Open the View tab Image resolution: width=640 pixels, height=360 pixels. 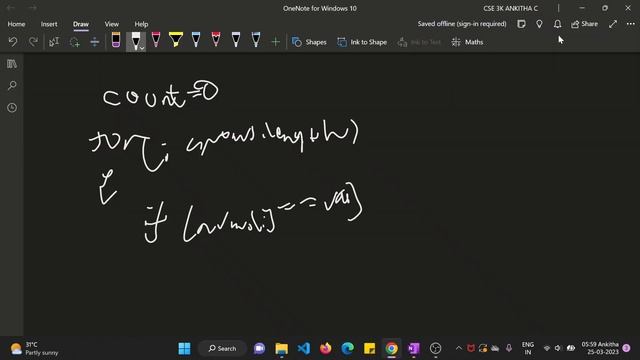point(111,24)
